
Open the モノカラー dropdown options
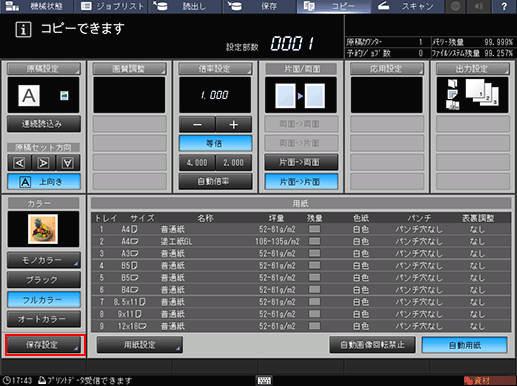(44, 260)
